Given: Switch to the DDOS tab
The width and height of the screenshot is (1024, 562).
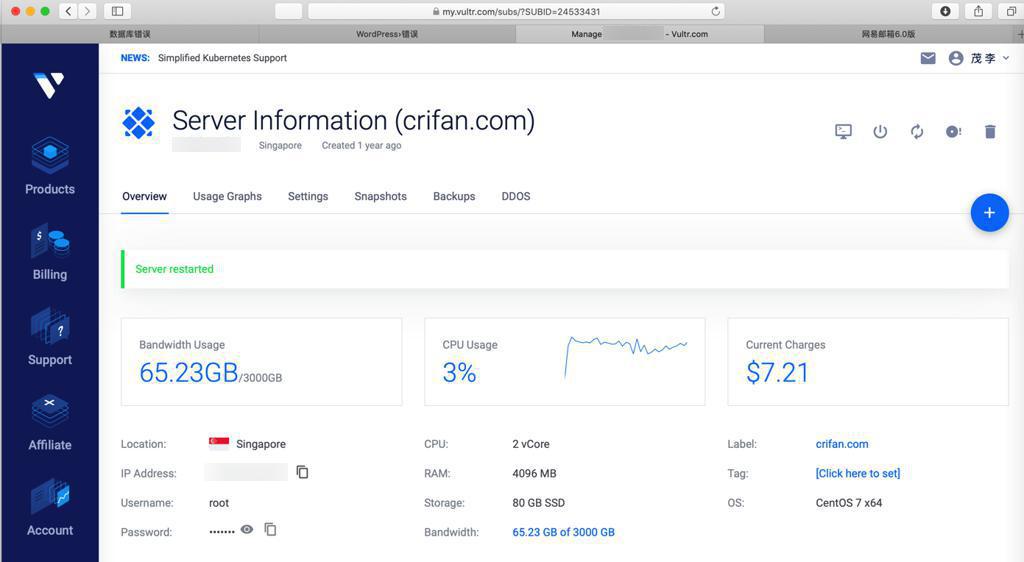Looking at the screenshot, I should point(516,196).
